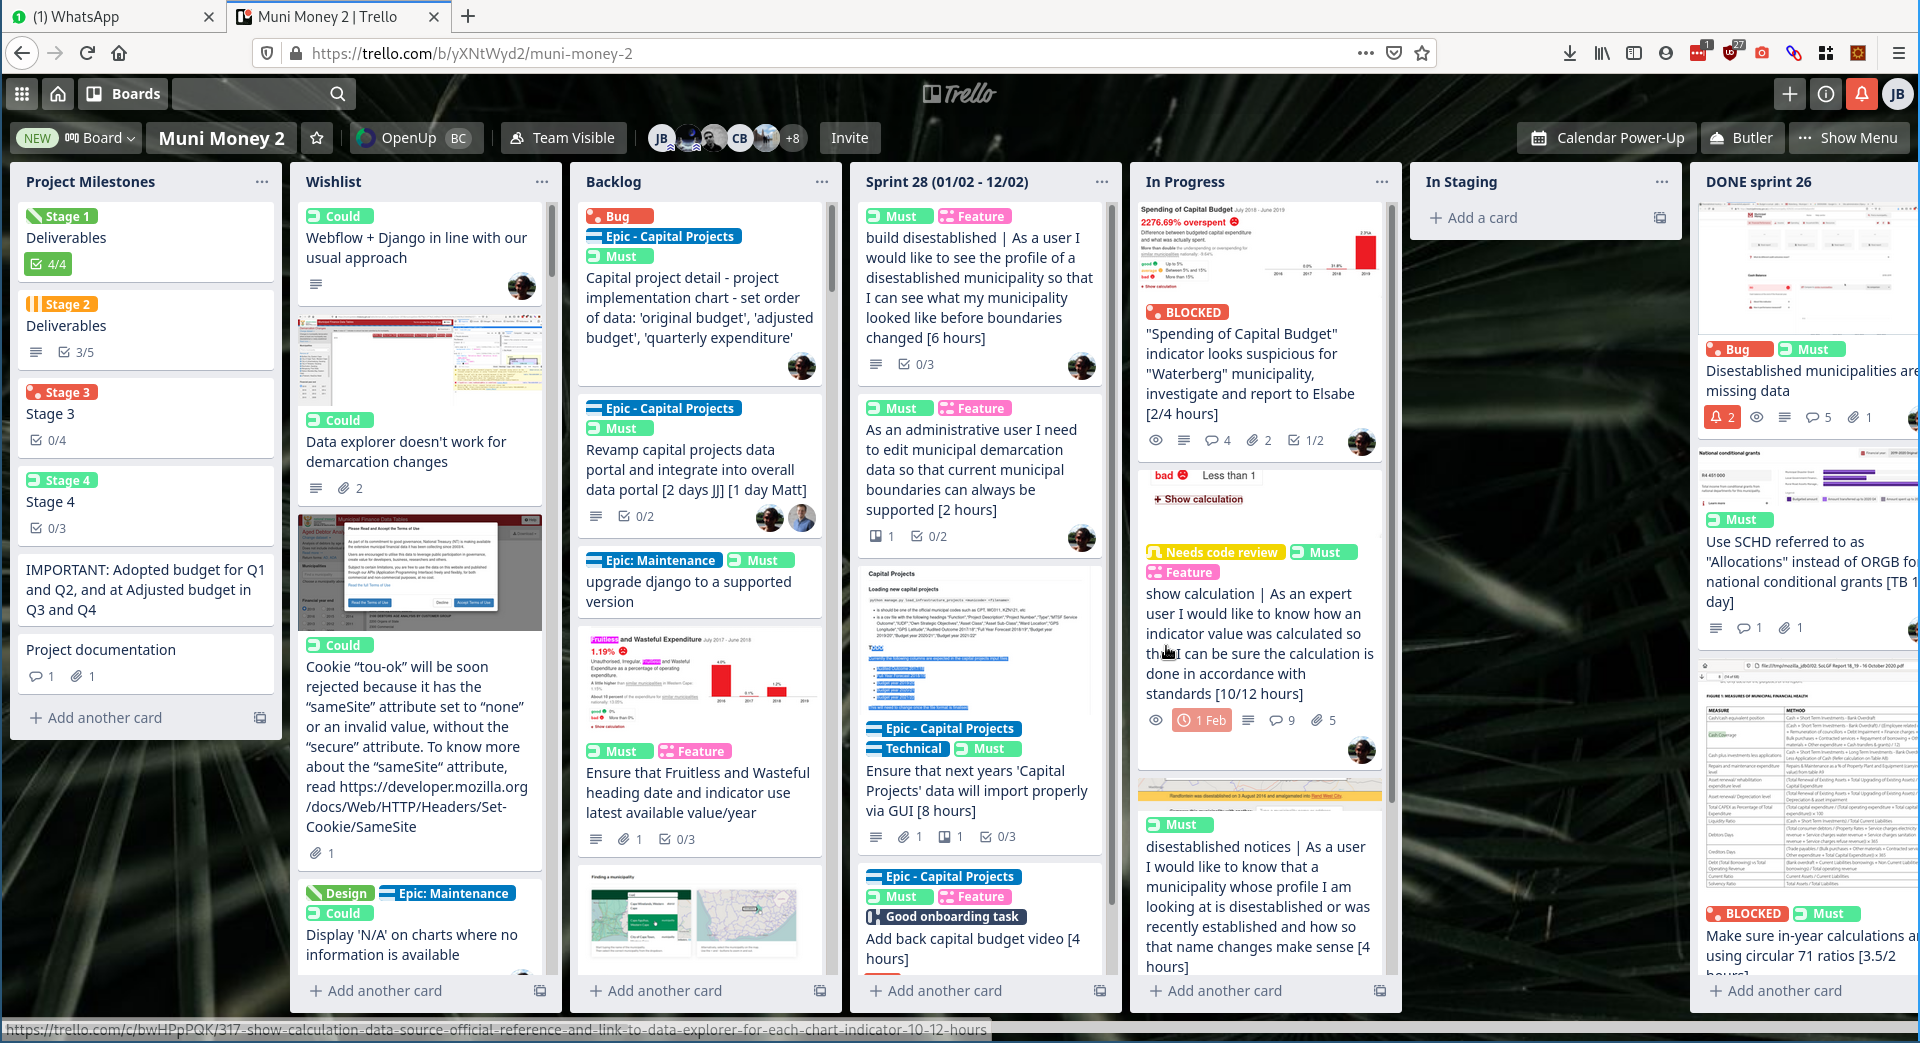Add another card to Backlog
1920x1043 pixels.
(656, 991)
